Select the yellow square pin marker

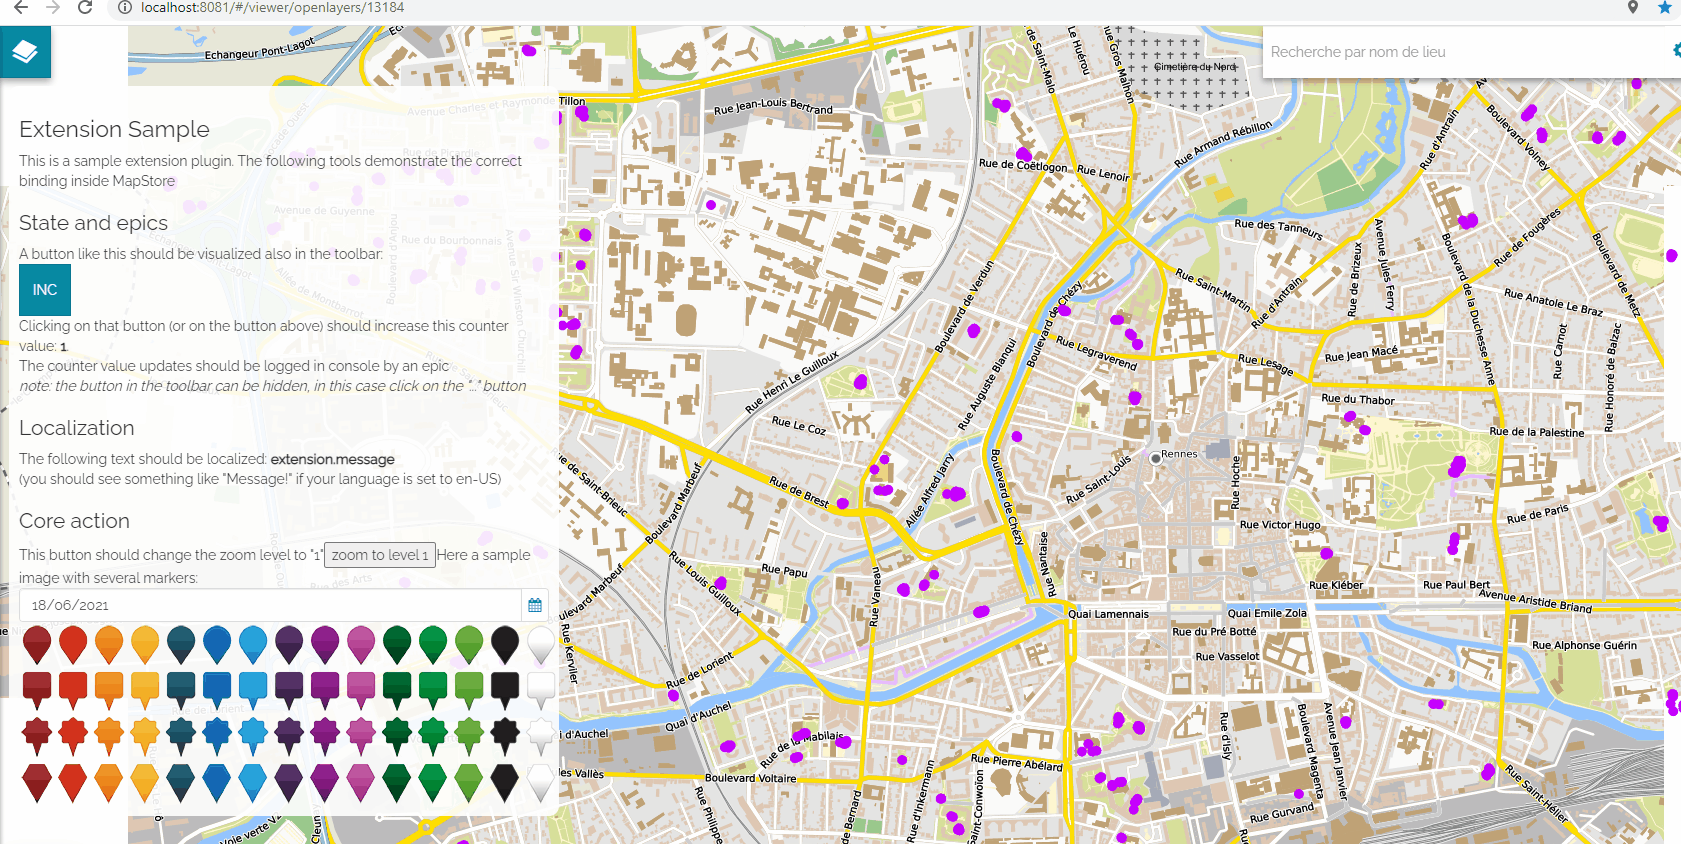pos(145,690)
